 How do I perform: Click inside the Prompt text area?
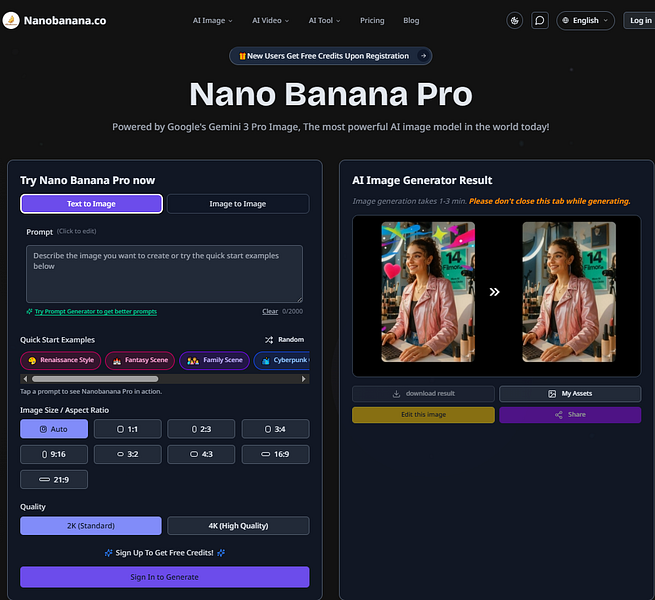(165, 274)
